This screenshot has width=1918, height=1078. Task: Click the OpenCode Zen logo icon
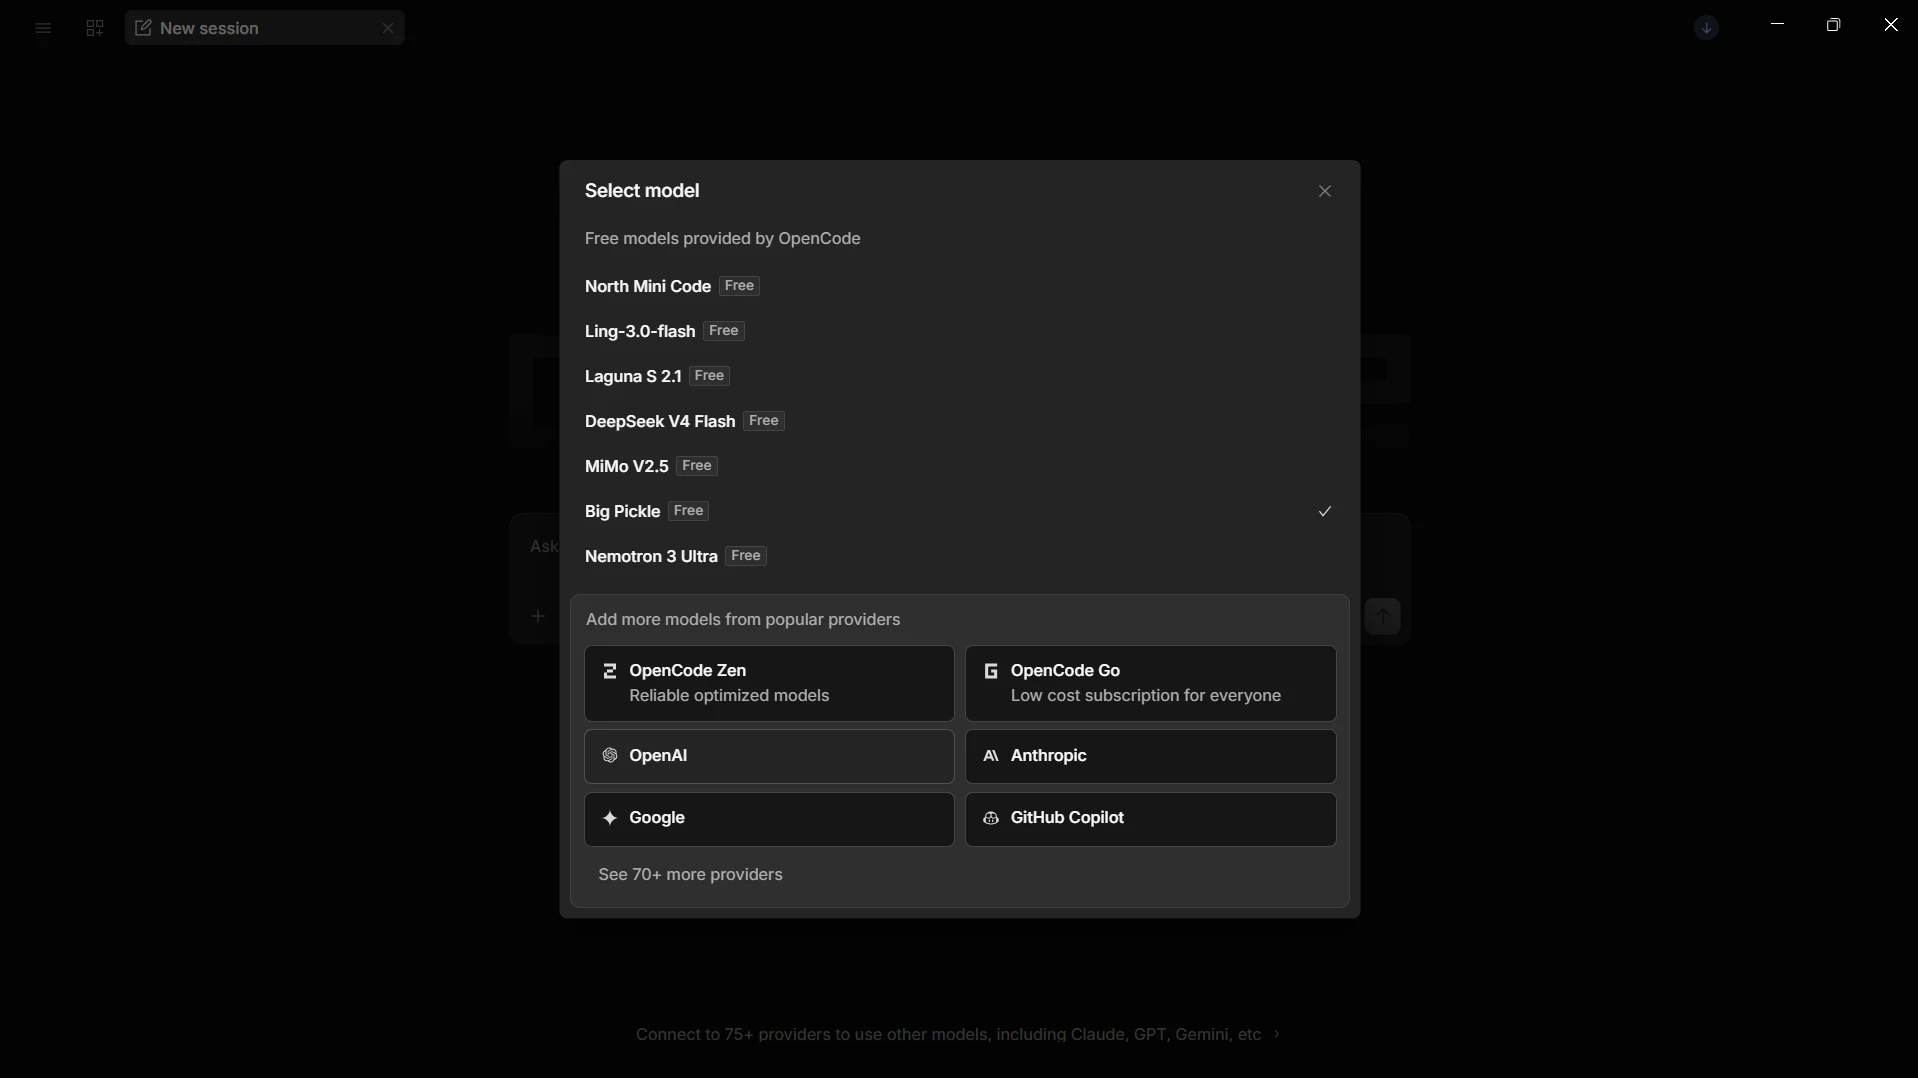(x=610, y=671)
